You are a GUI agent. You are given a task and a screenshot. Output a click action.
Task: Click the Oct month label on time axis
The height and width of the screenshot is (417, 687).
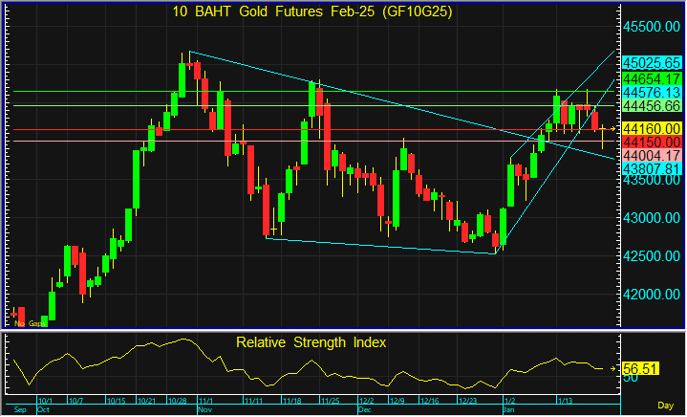43,410
